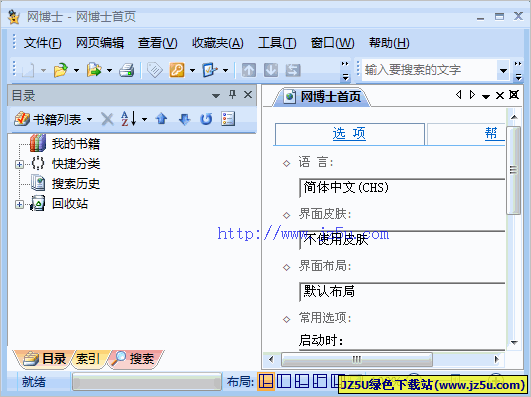The image size is (531, 397).
Task: Open dropdown arrow next to edit page icon
Action: (225, 71)
